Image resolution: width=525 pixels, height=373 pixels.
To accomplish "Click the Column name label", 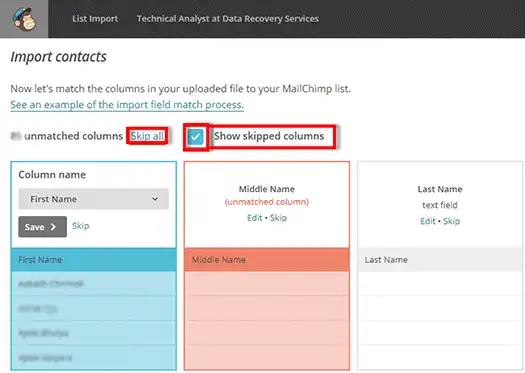I will (x=52, y=175).
